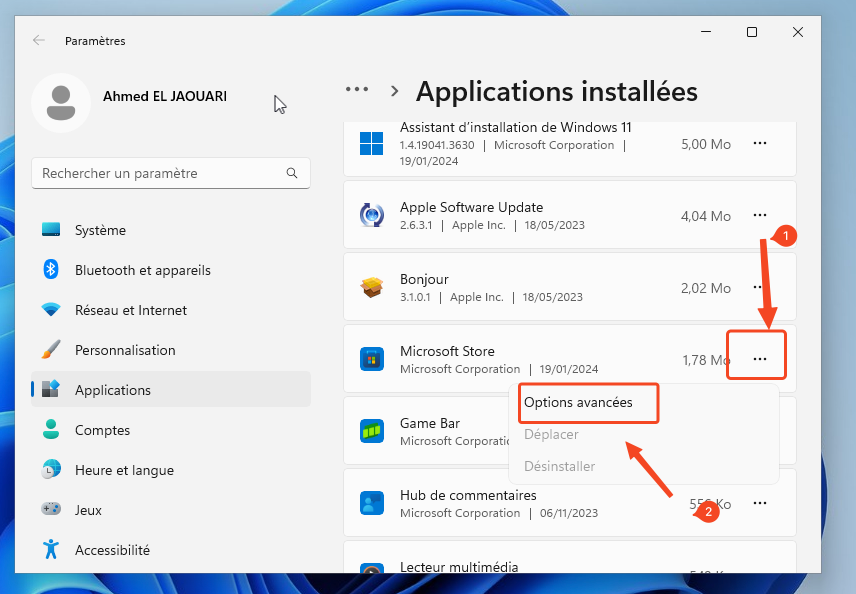
Task: Open the Système settings category
Action: click(x=100, y=230)
